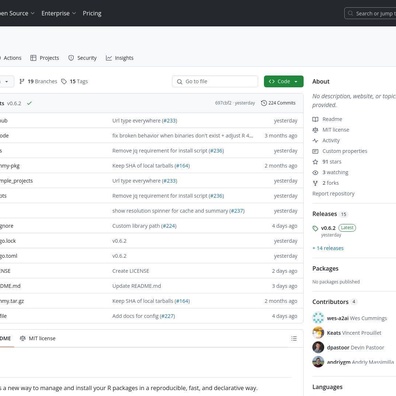Image resolution: width=396 pixels, height=396 pixels.
Task: Open the 224 Commits history
Action: 278,103
